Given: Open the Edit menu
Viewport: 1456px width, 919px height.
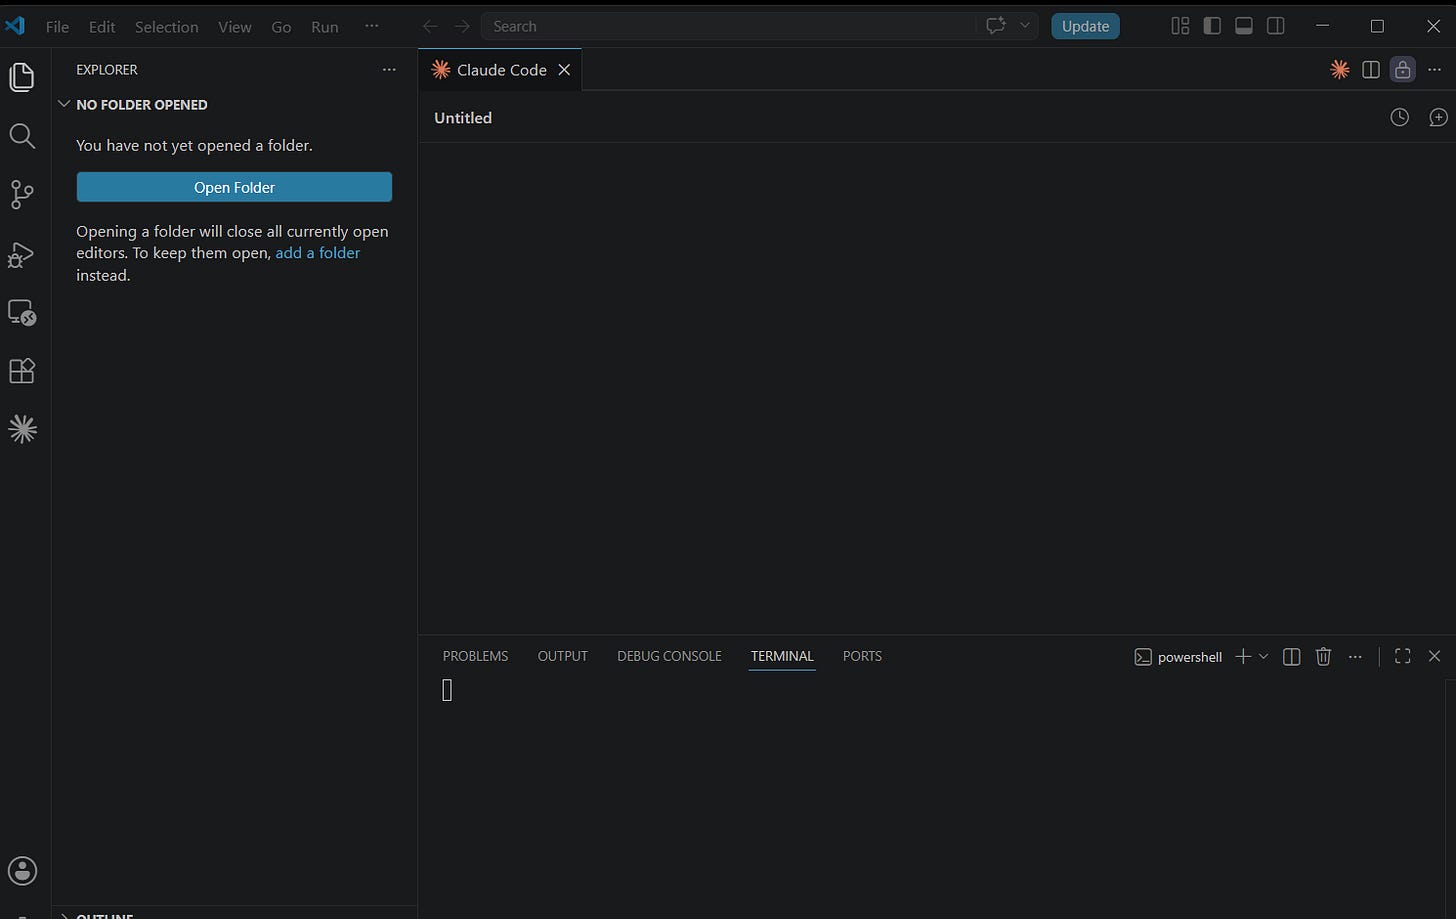Looking at the screenshot, I should tap(102, 27).
